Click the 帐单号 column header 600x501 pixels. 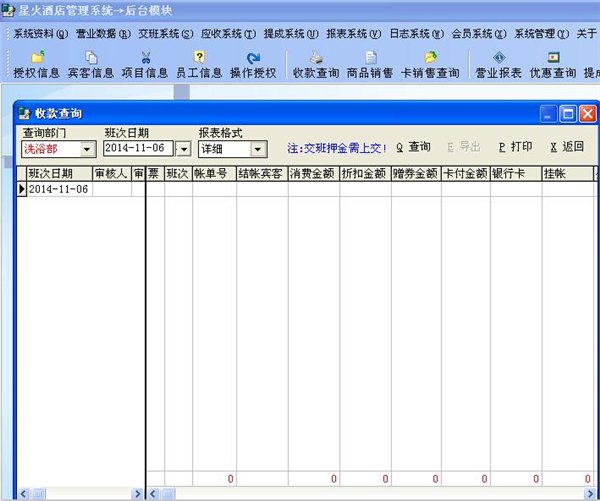point(214,174)
